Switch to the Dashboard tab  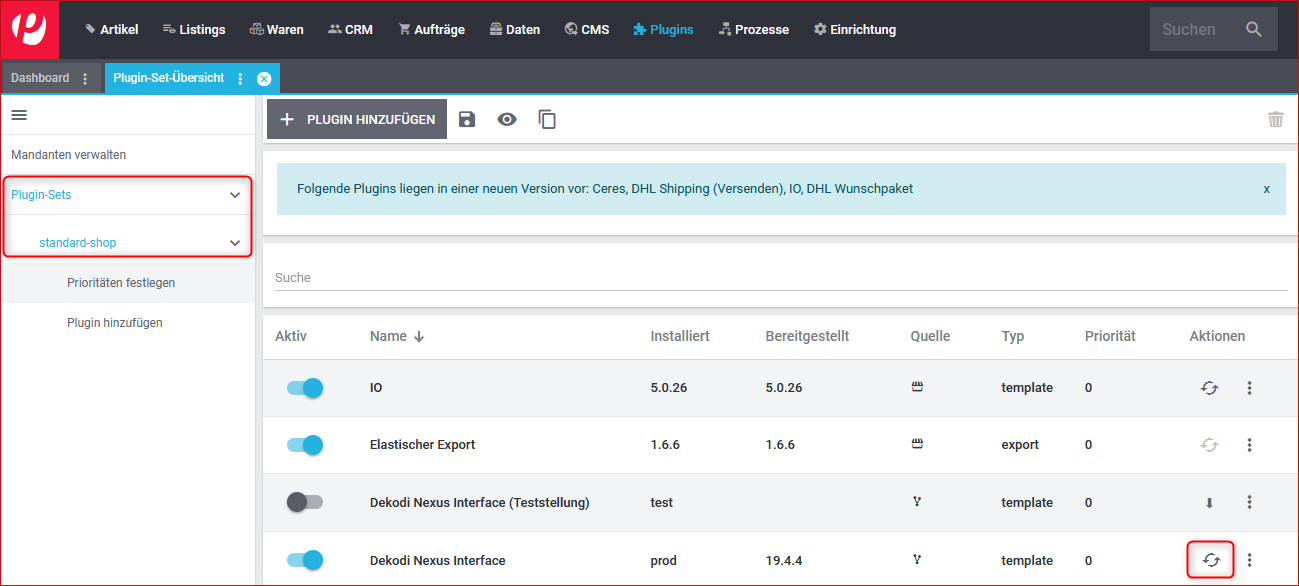tap(40, 78)
